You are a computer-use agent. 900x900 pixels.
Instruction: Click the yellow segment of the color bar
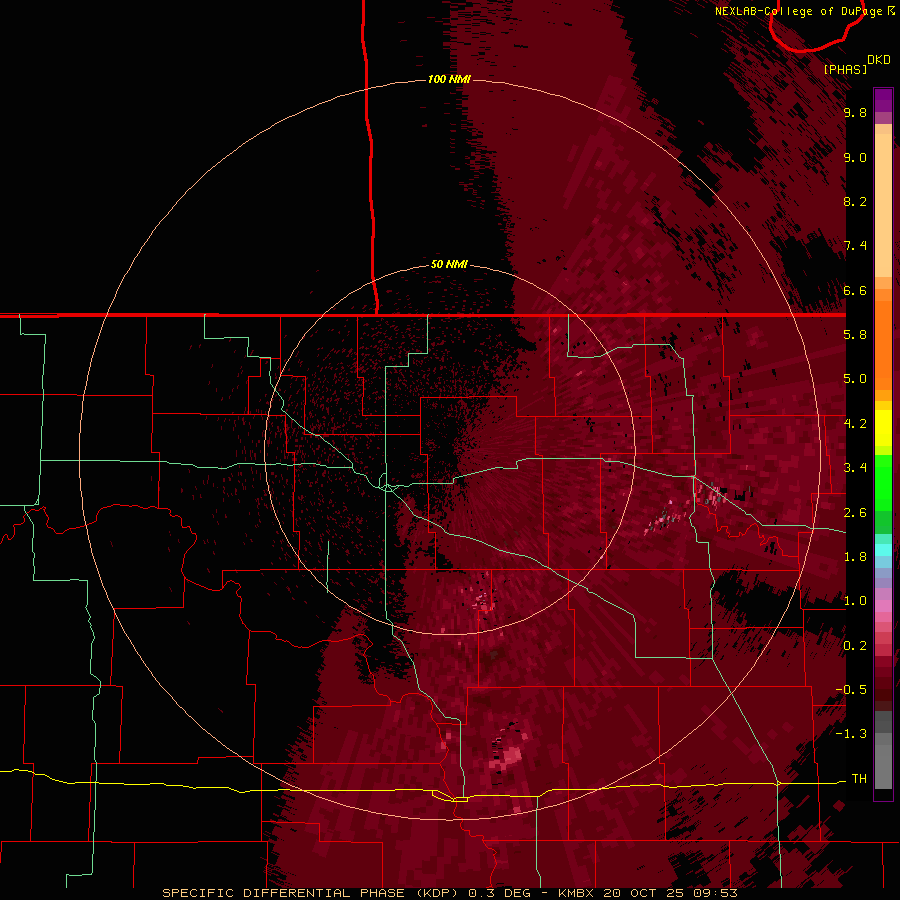(883, 428)
